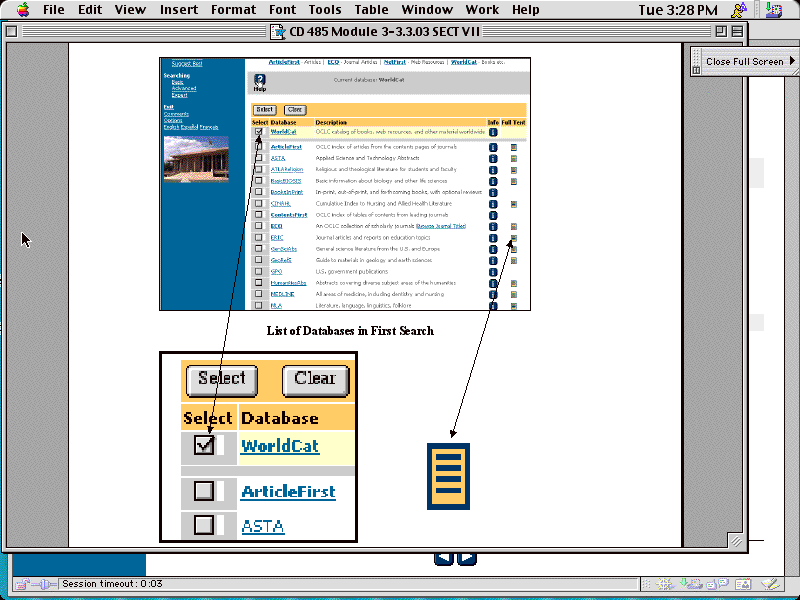Click the info icon in BooksInPrint row

click(493, 193)
